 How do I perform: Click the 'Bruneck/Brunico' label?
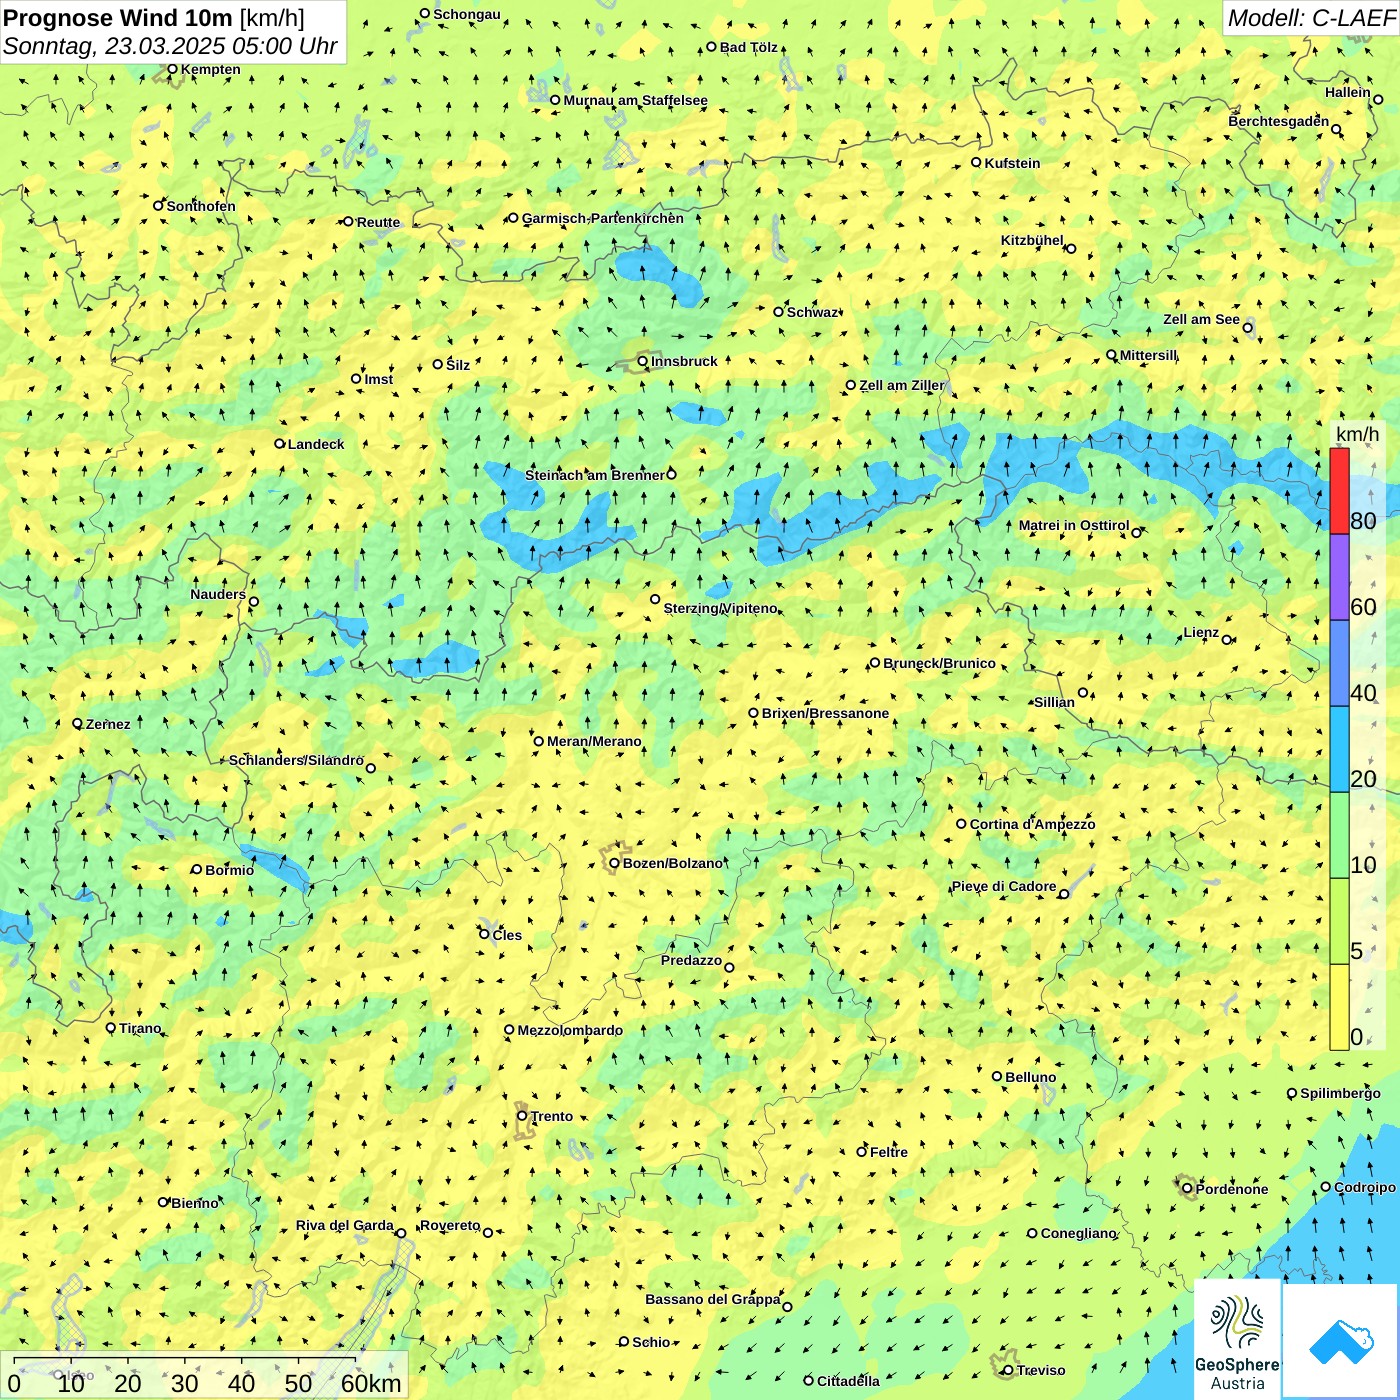pyautogui.click(x=939, y=663)
